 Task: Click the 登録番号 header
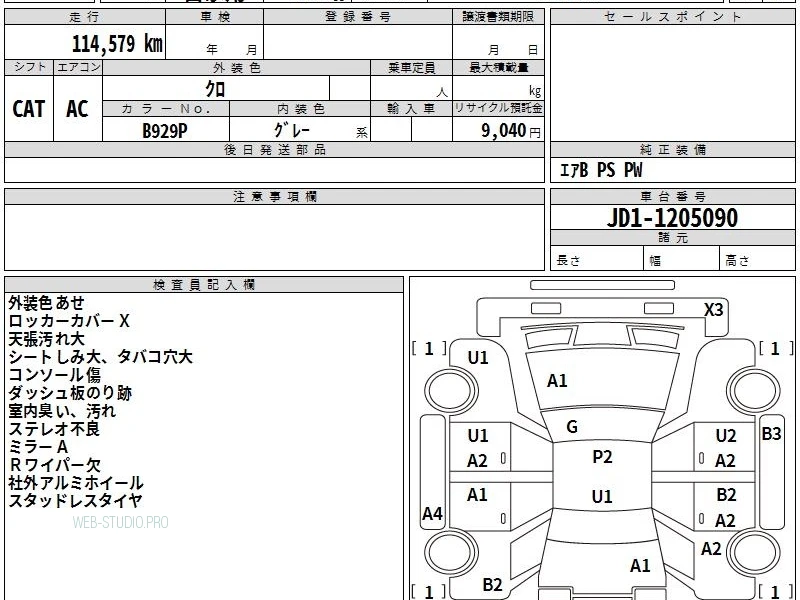tap(358, 17)
